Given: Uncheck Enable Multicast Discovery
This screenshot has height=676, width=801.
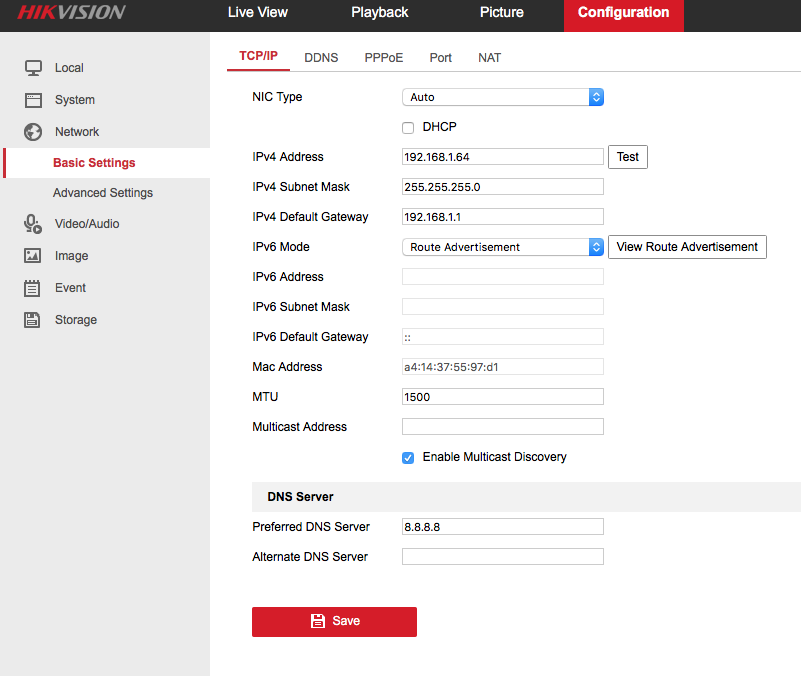Looking at the screenshot, I should (x=408, y=458).
